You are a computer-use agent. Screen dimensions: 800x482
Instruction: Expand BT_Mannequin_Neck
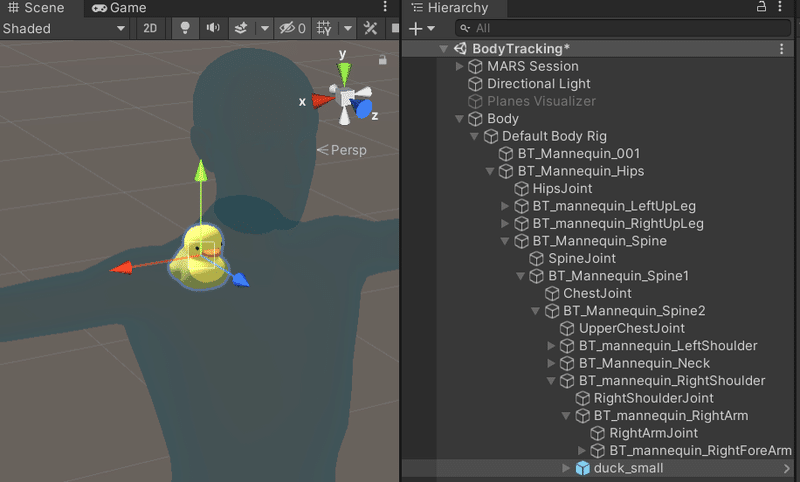click(x=551, y=363)
